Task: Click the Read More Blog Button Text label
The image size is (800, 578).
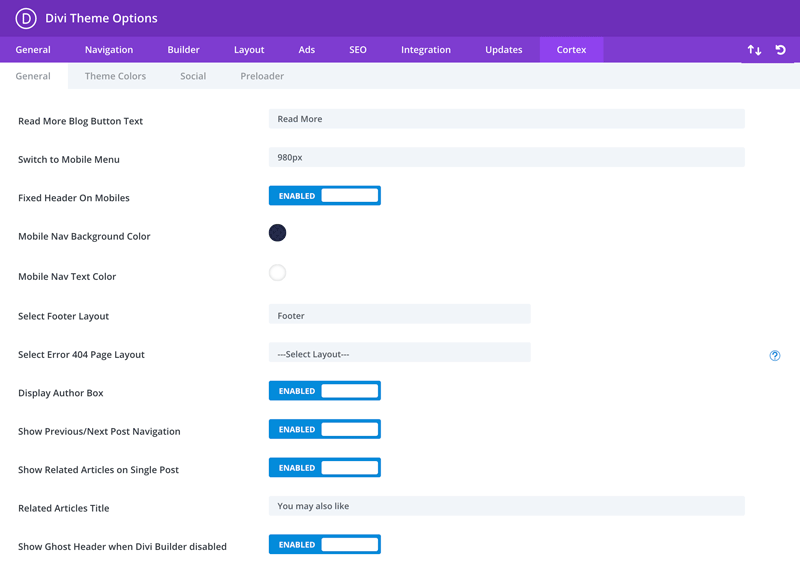Action: [81, 121]
